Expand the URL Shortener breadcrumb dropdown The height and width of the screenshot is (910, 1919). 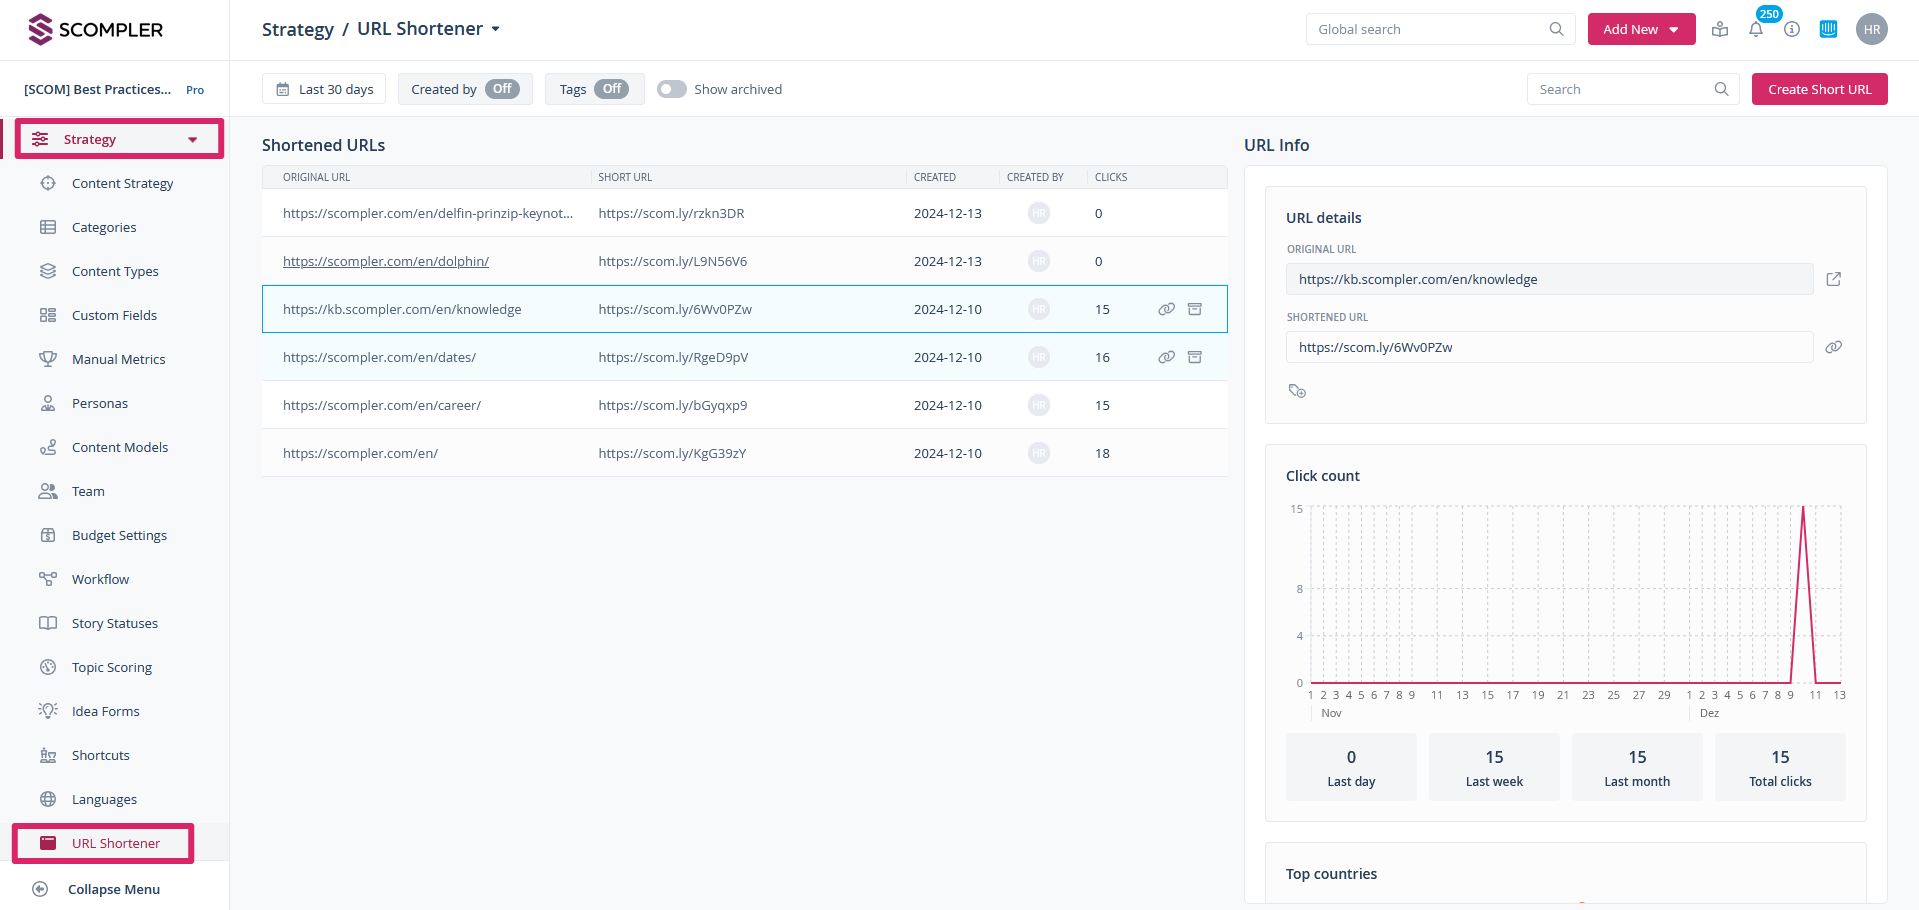click(x=495, y=29)
